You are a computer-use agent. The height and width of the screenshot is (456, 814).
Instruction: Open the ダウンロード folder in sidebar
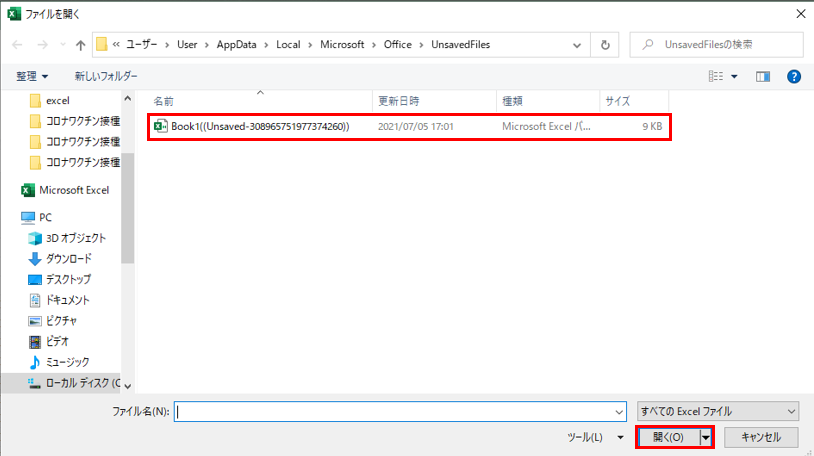point(68,258)
